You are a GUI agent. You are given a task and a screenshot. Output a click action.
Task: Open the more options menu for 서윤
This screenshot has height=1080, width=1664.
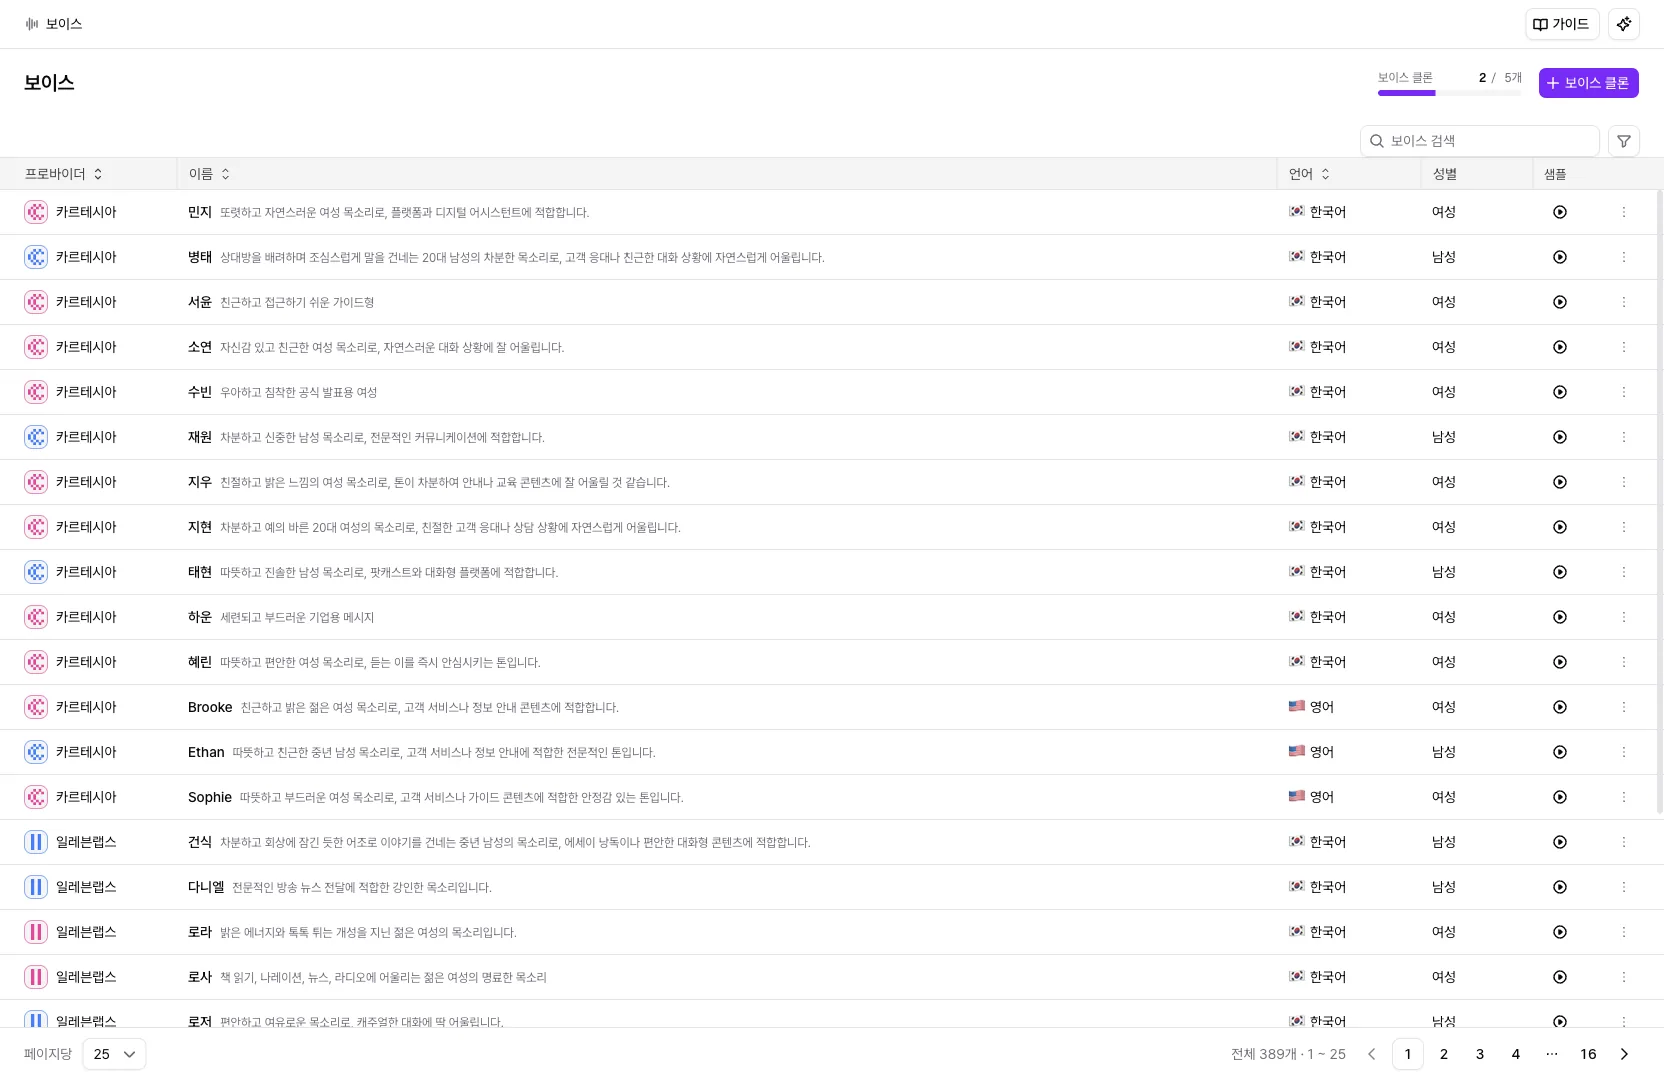(1624, 302)
